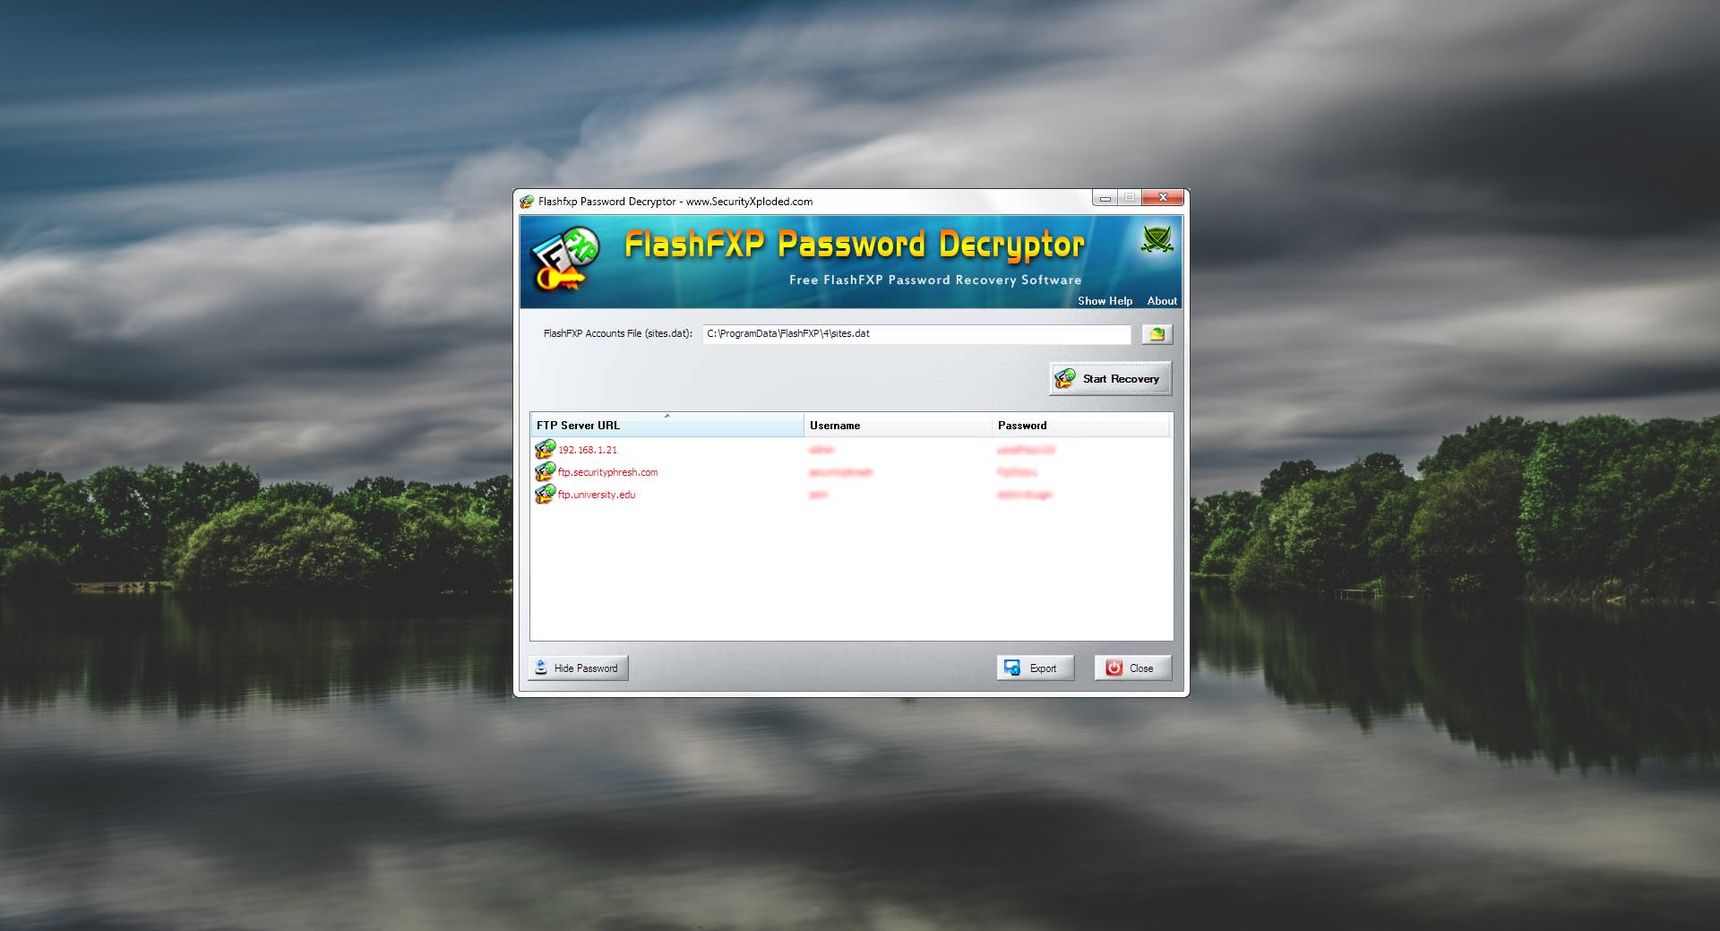Click the icon beside ftp.university.edu
This screenshot has width=1720, height=931.
(x=545, y=493)
